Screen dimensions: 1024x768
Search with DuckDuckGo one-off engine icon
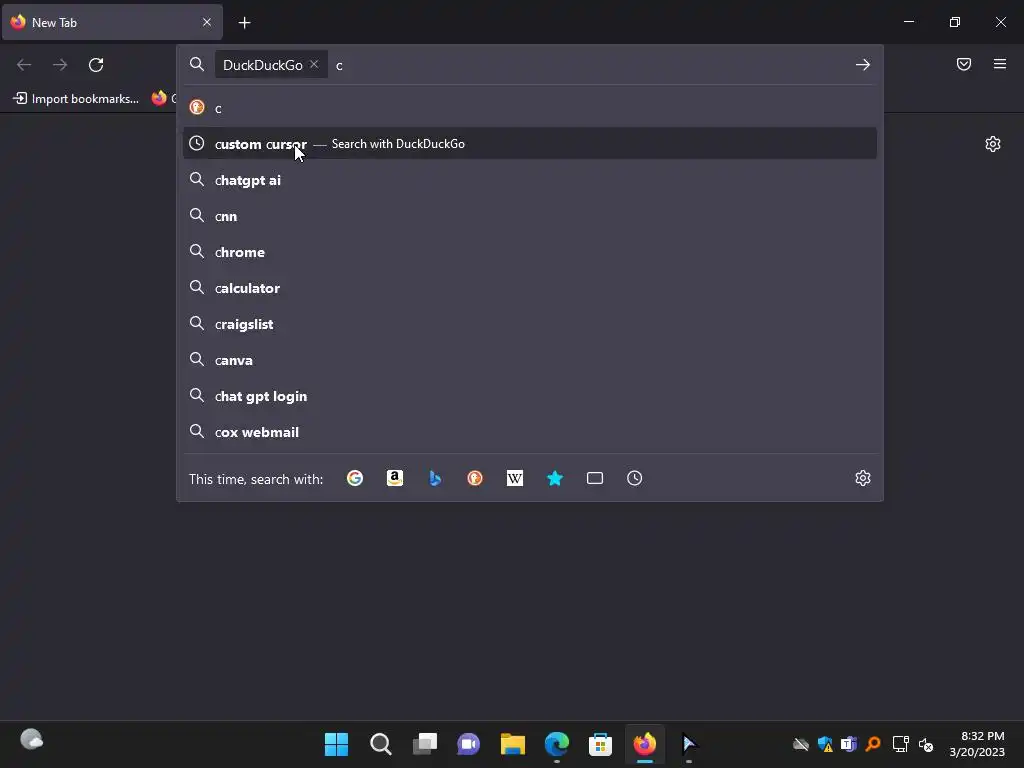475,479
